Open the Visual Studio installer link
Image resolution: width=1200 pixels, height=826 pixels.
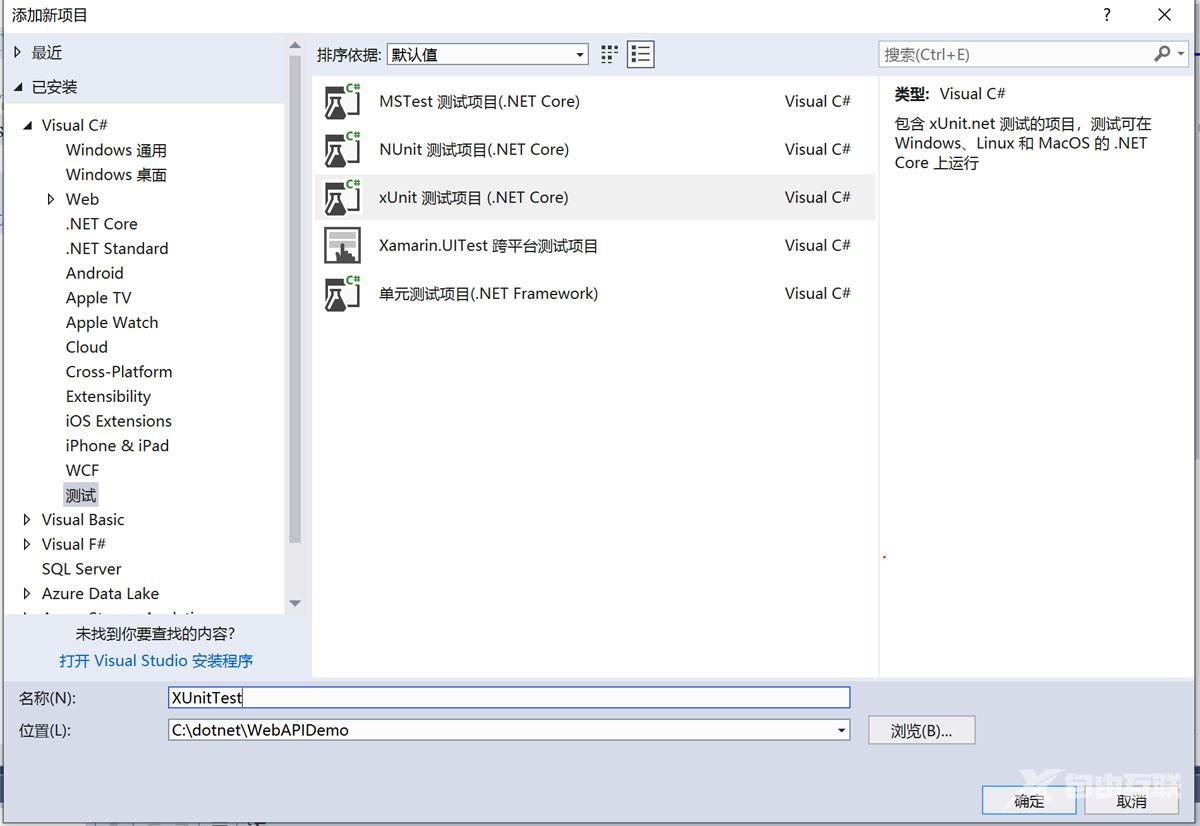coord(156,661)
